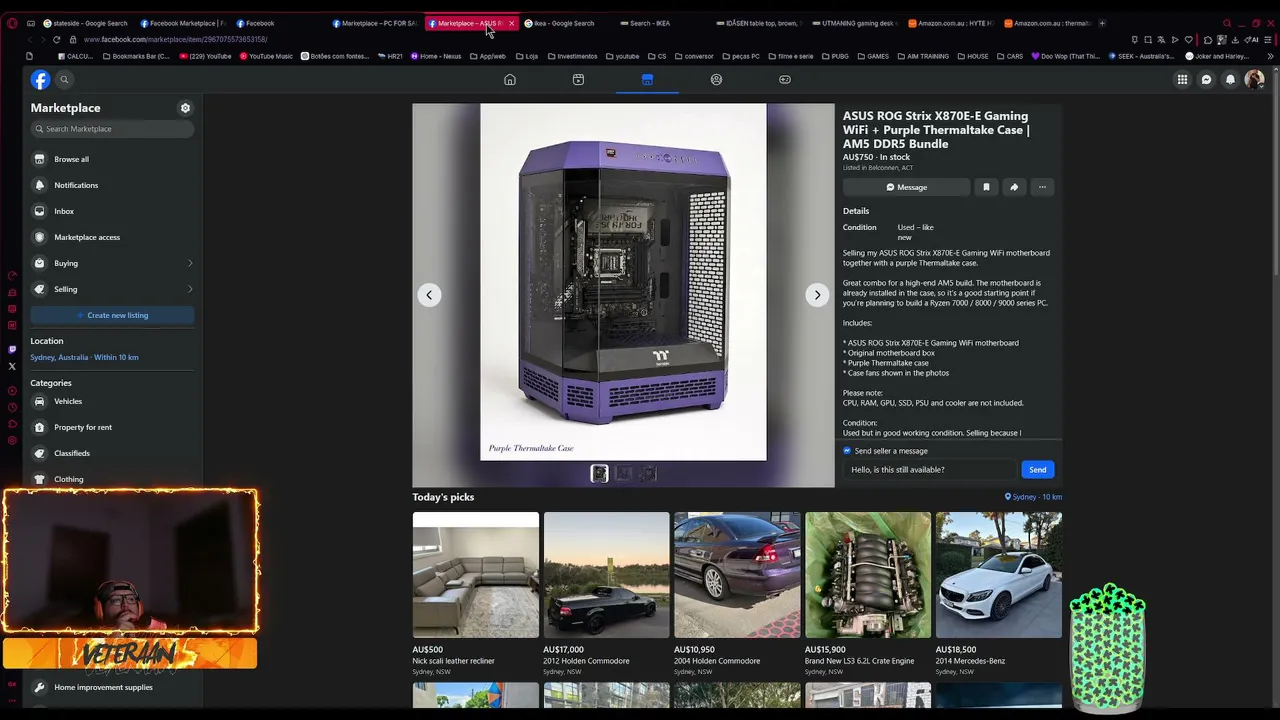Open the GAMES bookmark folder

click(x=873, y=56)
